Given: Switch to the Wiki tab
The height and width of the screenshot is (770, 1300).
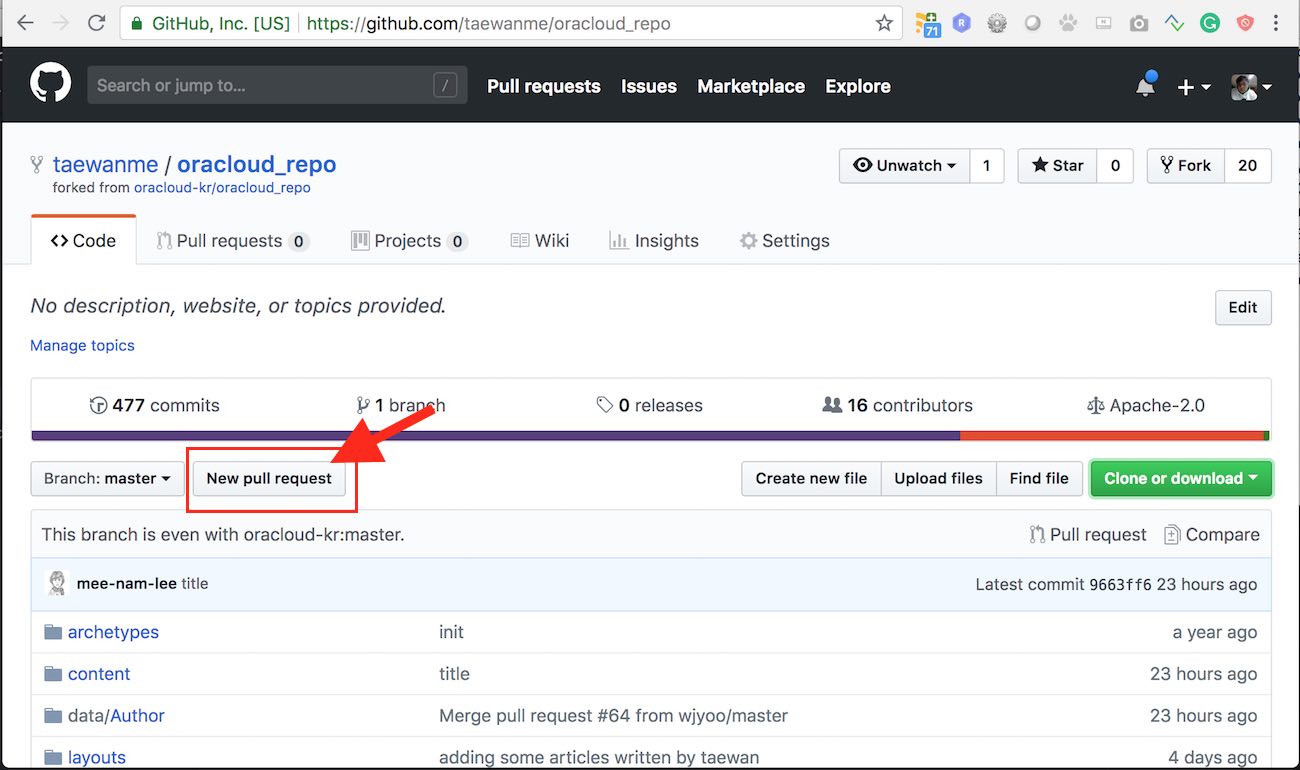Looking at the screenshot, I should point(540,240).
